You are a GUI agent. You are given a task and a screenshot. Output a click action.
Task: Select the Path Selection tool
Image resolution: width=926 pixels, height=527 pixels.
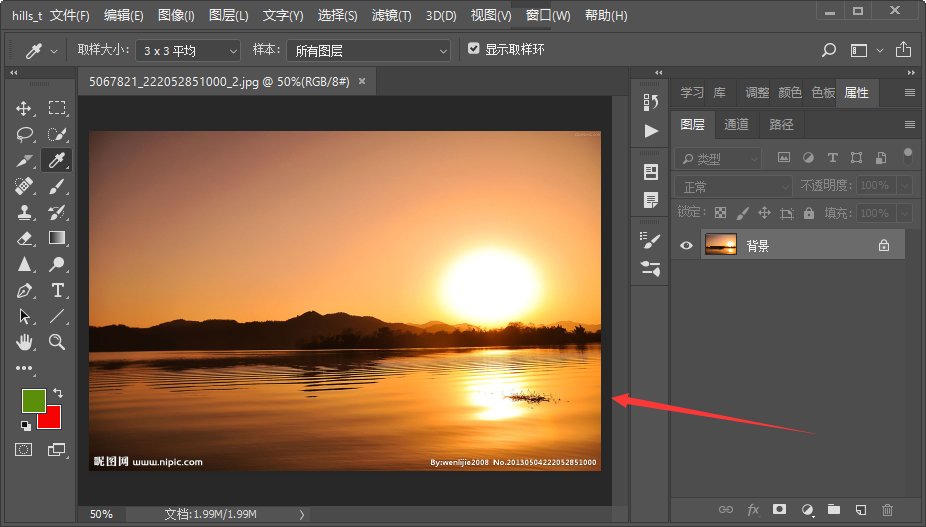click(24, 316)
